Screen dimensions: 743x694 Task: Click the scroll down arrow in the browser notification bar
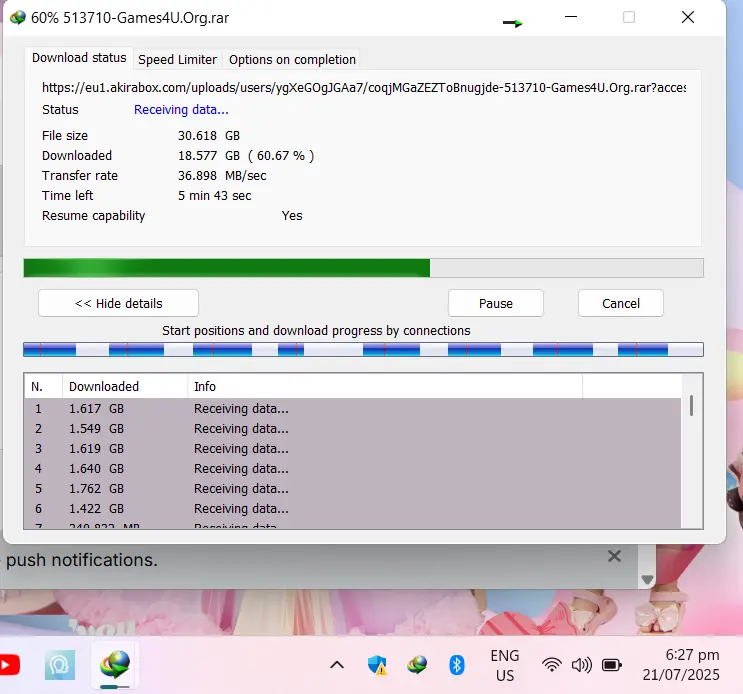click(x=647, y=579)
